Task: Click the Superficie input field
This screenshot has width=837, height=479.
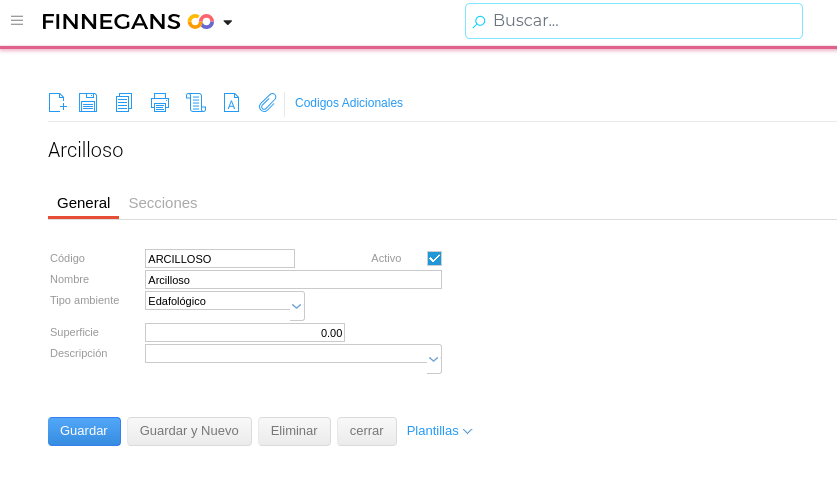Action: 245,333
